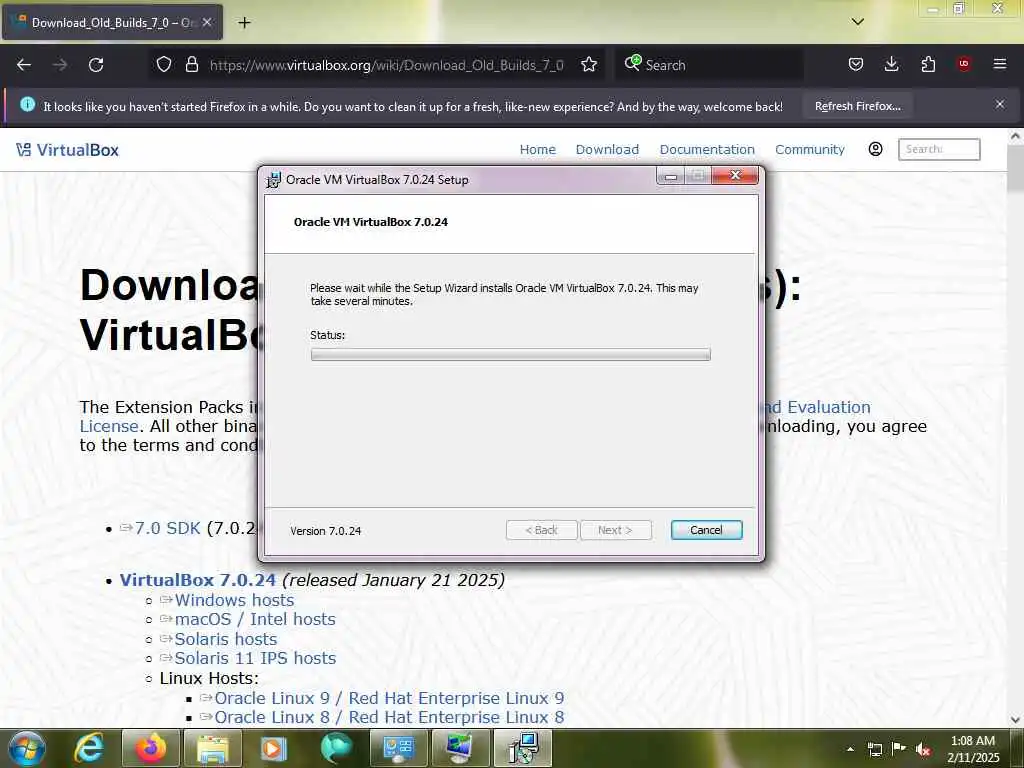Click the URL address bar

pyautogui.click(x=387, y=65)
